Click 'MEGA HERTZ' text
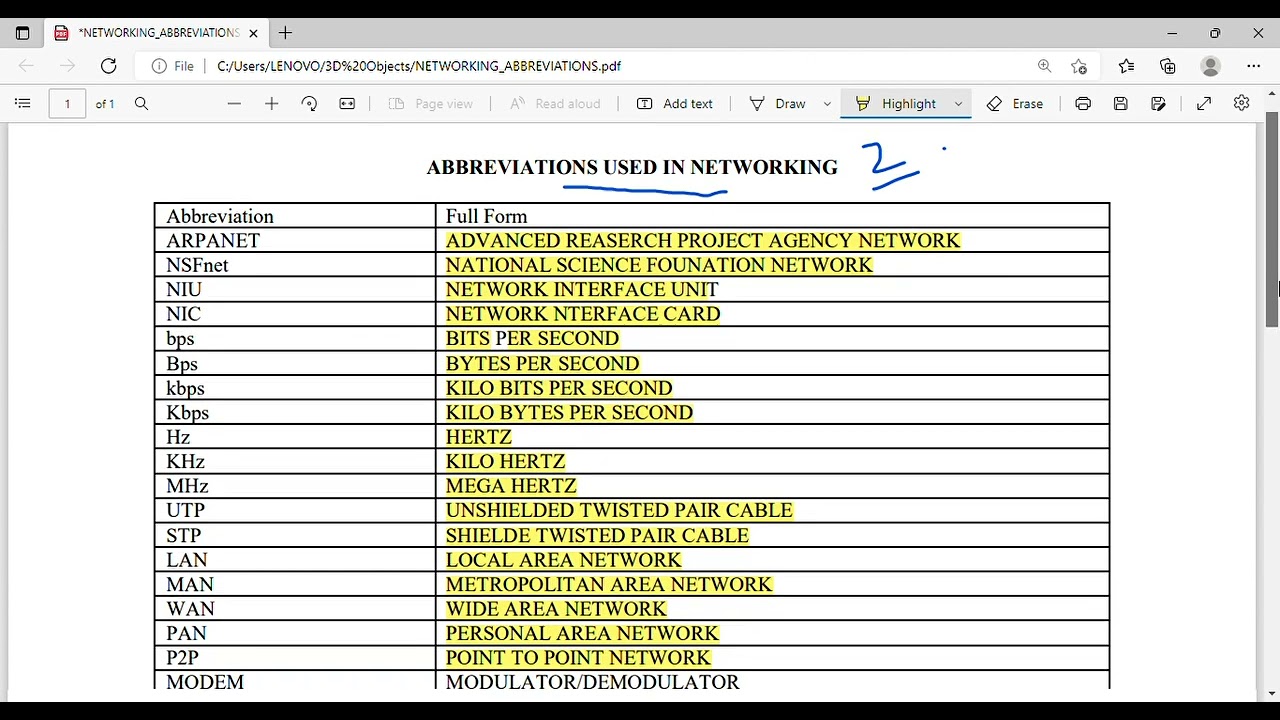The width and height of the screenshot is (1280, 720). point(511,486)
